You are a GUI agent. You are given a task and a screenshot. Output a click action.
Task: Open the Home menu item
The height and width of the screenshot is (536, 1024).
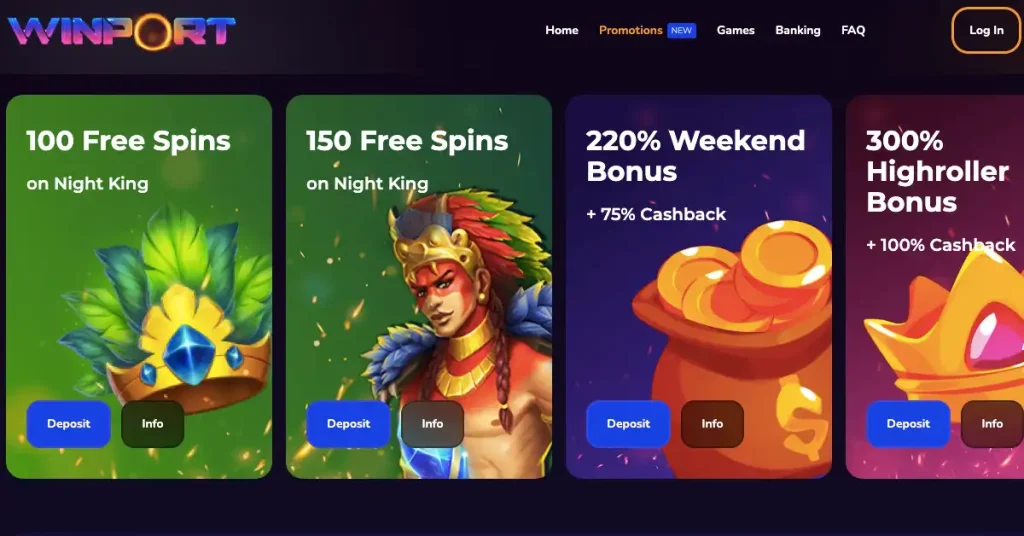pos(562,30)
